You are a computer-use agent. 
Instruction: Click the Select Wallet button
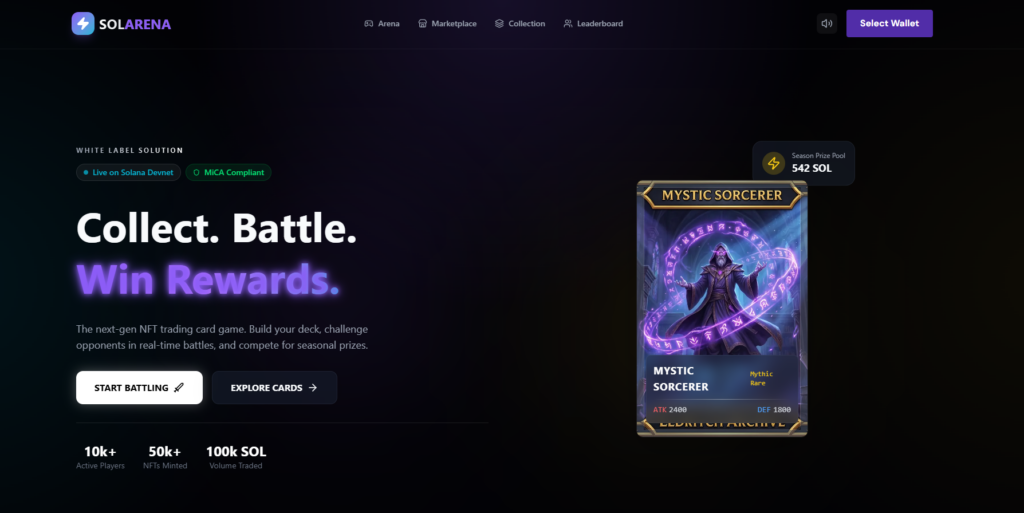(x=889, y=23)
